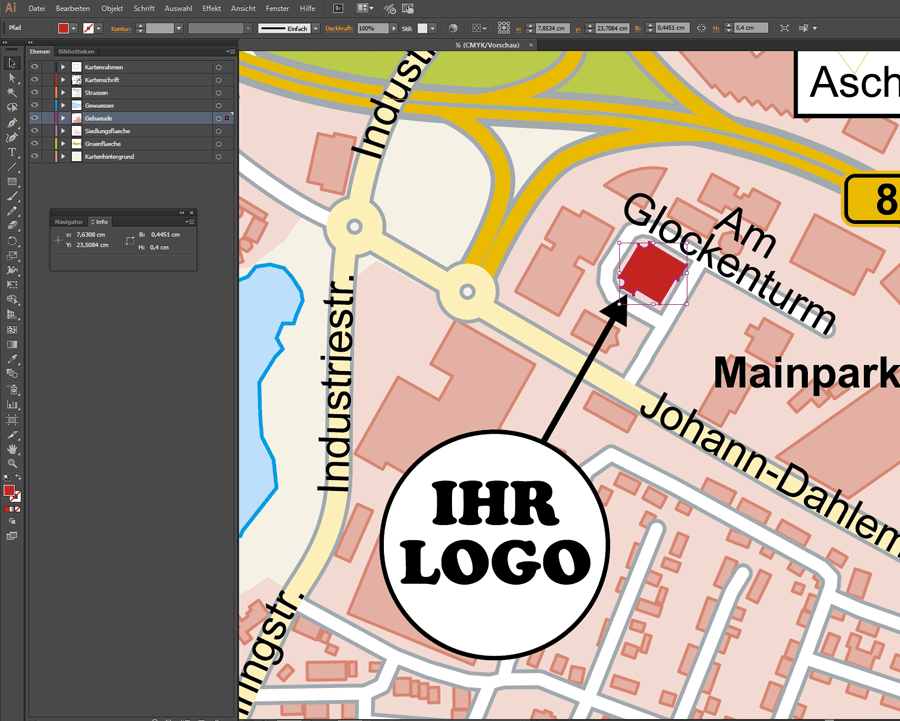Image resolution: width=900 pixels, height=721 pixels.
Task: Expand the Strassen layer
Action: (x=63, y=93)
